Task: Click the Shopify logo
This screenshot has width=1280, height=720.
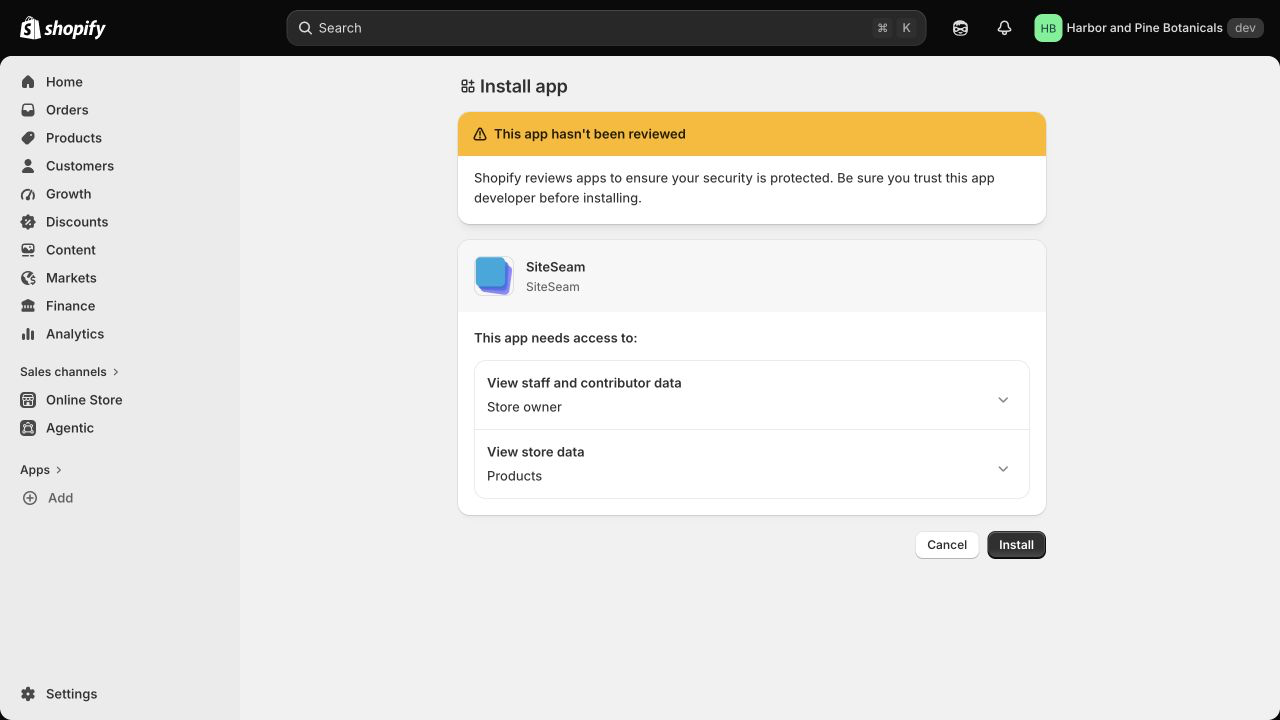Action: tap(63, 28)
